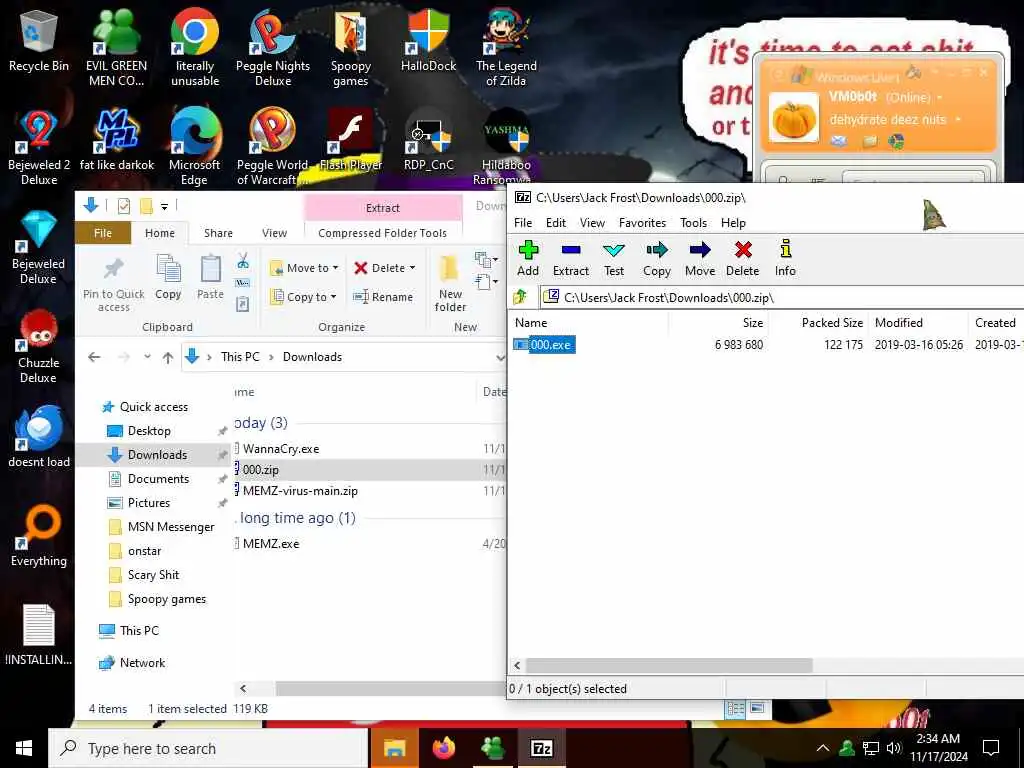The height and width of the screenshot is (768, 1024).
Task: Select 000.exe in the 7-Zip file list
Action: [x=550, y=345]
